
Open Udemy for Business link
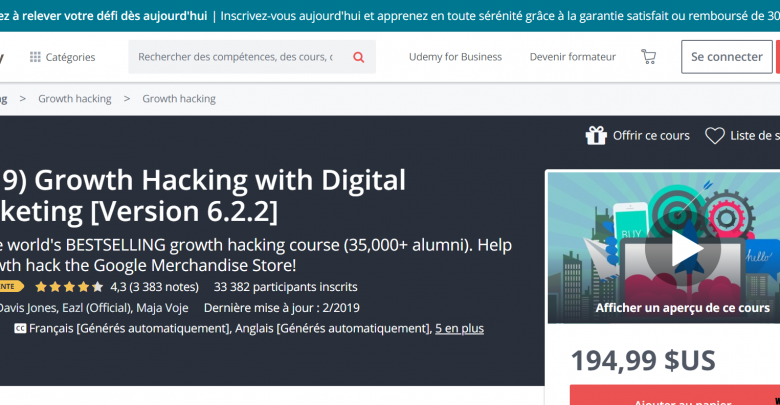pyautogui.click(x=455, y=57)
